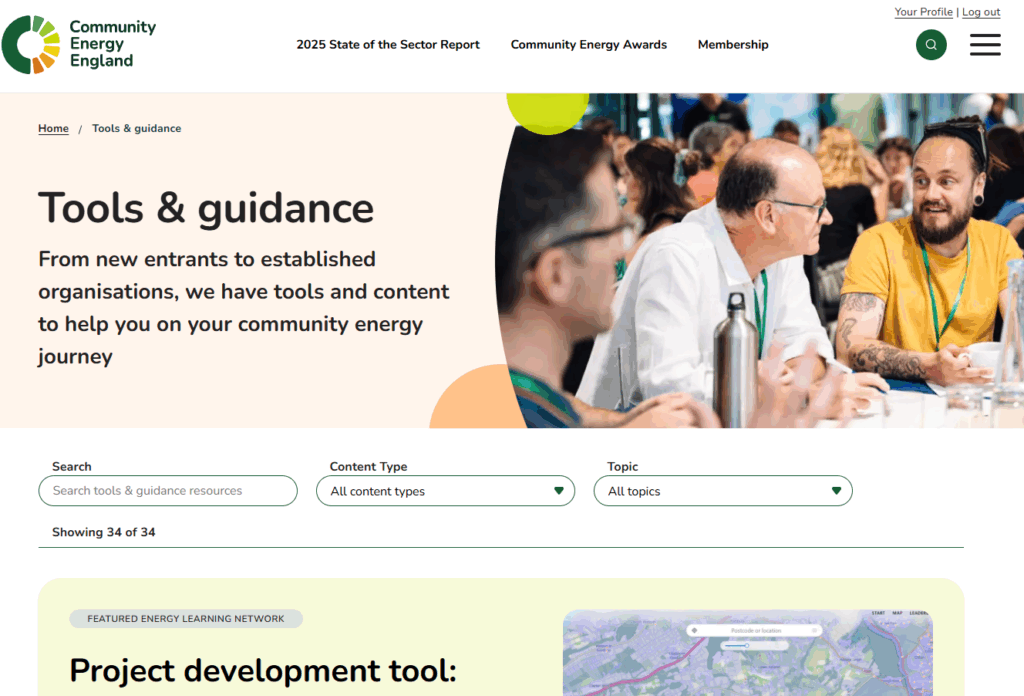Click the Tools & guidance breadcrumb

tap(136, 129)
